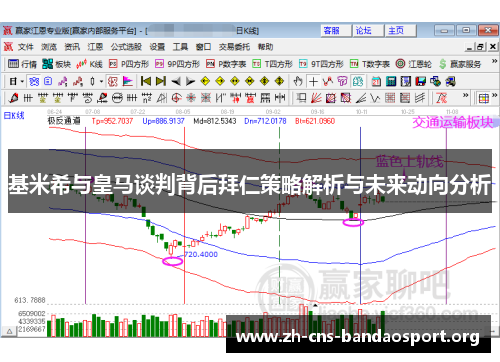Open the 文件 menu

pyautogui.click(x=26, y=47)
